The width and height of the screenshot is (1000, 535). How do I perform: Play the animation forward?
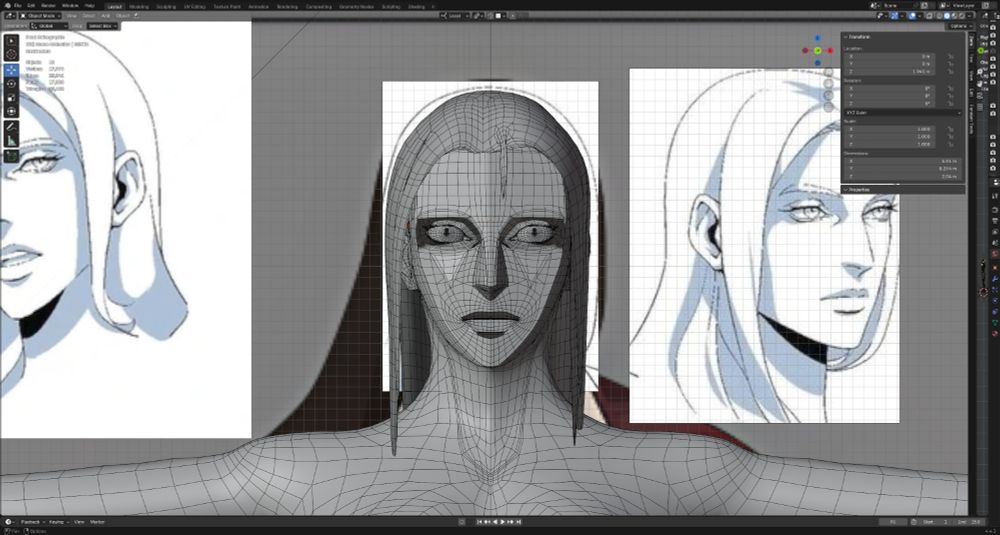click(503, 522)
